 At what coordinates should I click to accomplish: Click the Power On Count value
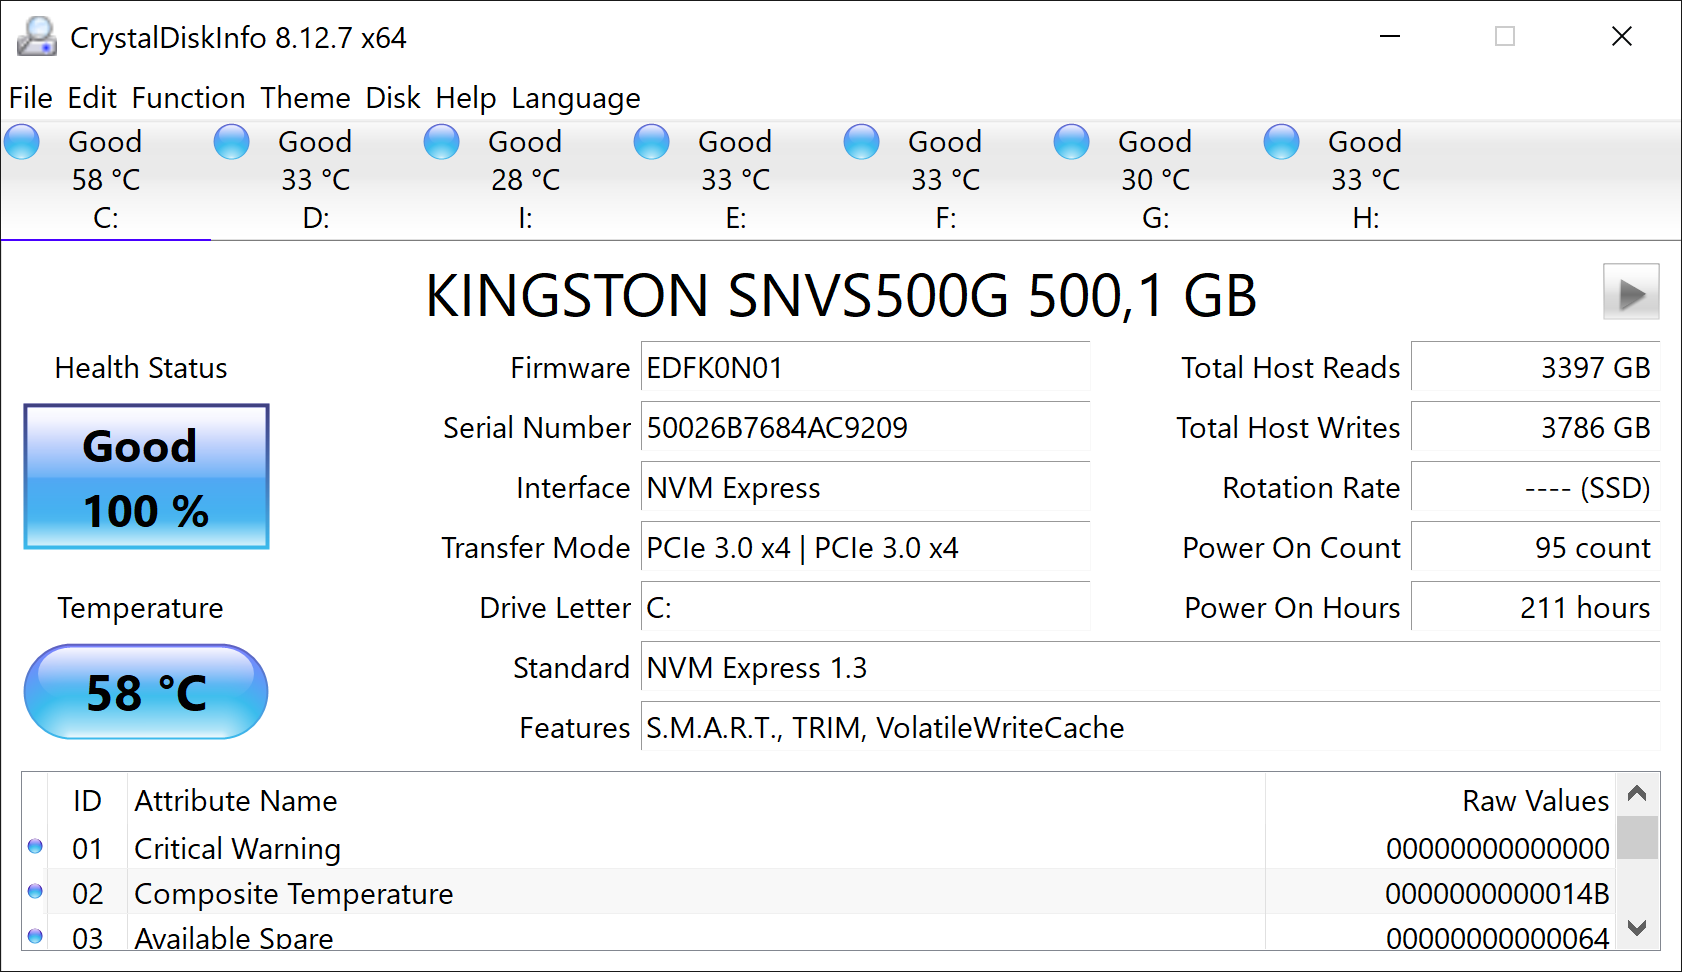1535,547
